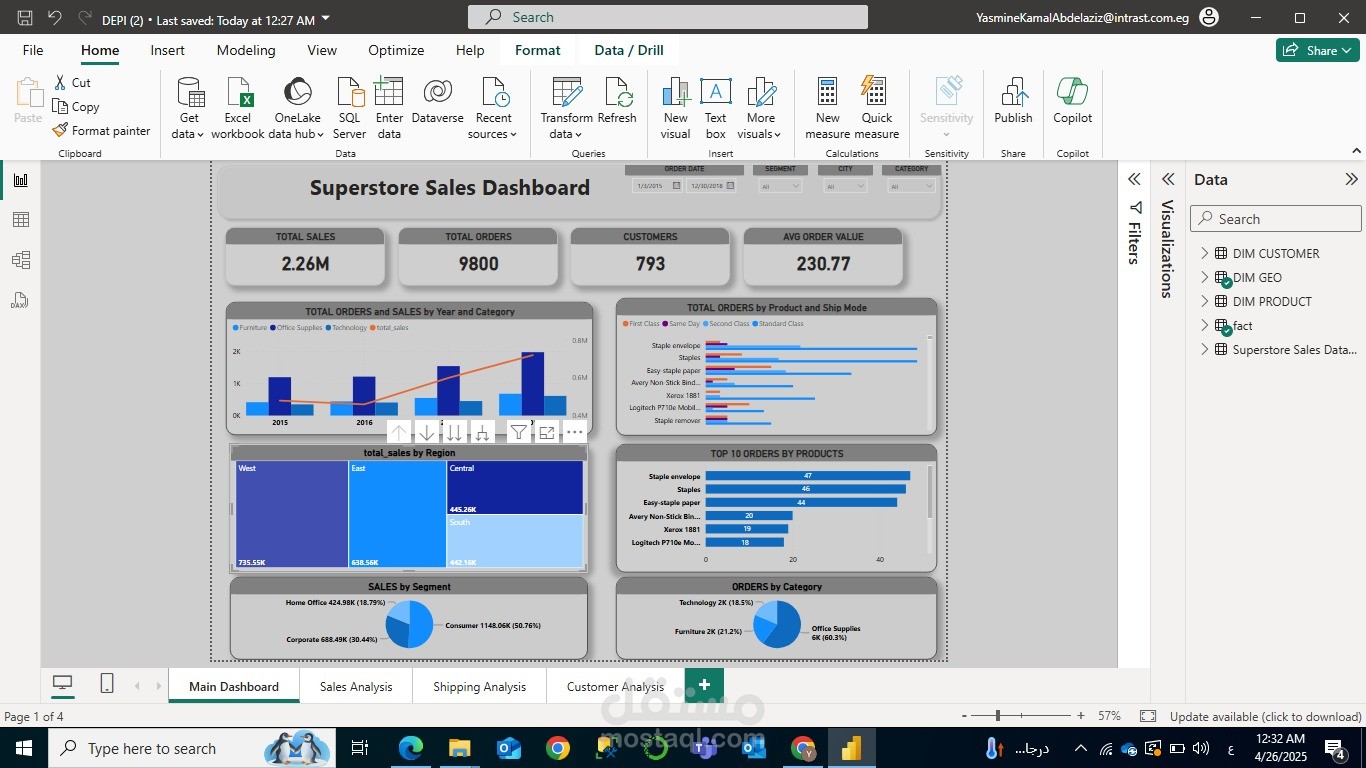
Task: Open Copilot from the ribbon
Action: [1072, 100]
